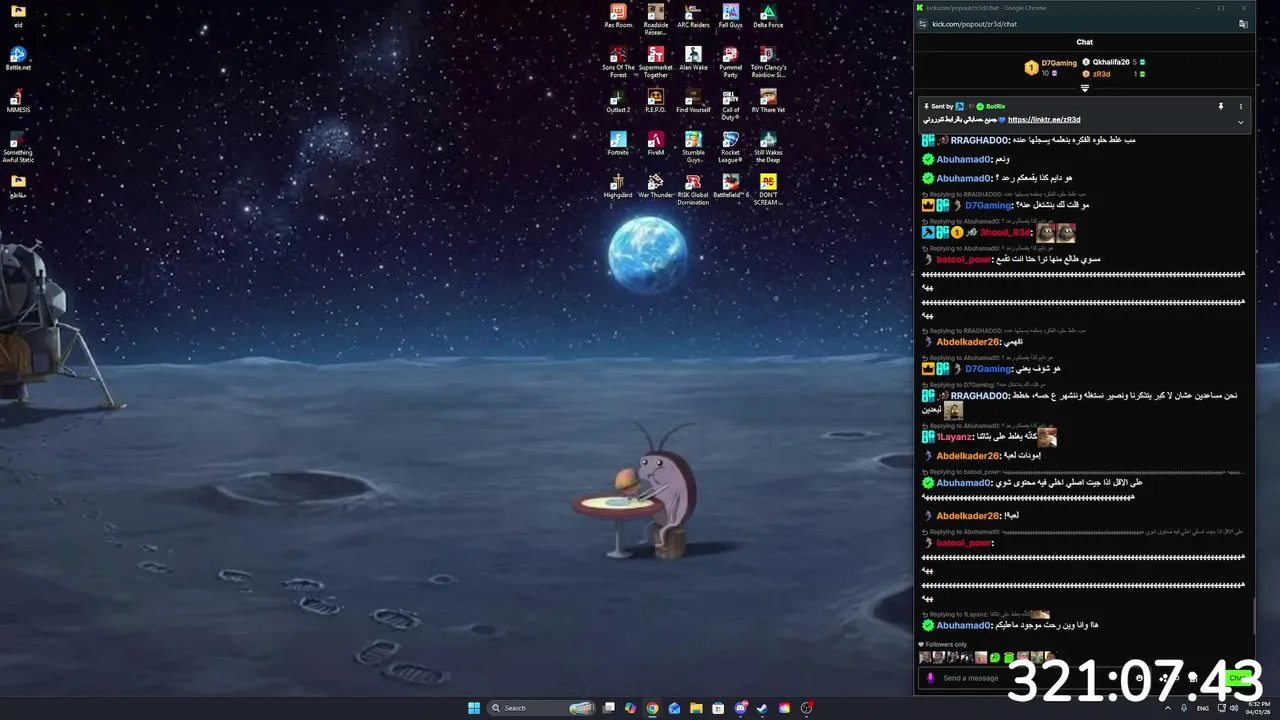Select the Tom Clancy's Rainbow Six icon

768,62
